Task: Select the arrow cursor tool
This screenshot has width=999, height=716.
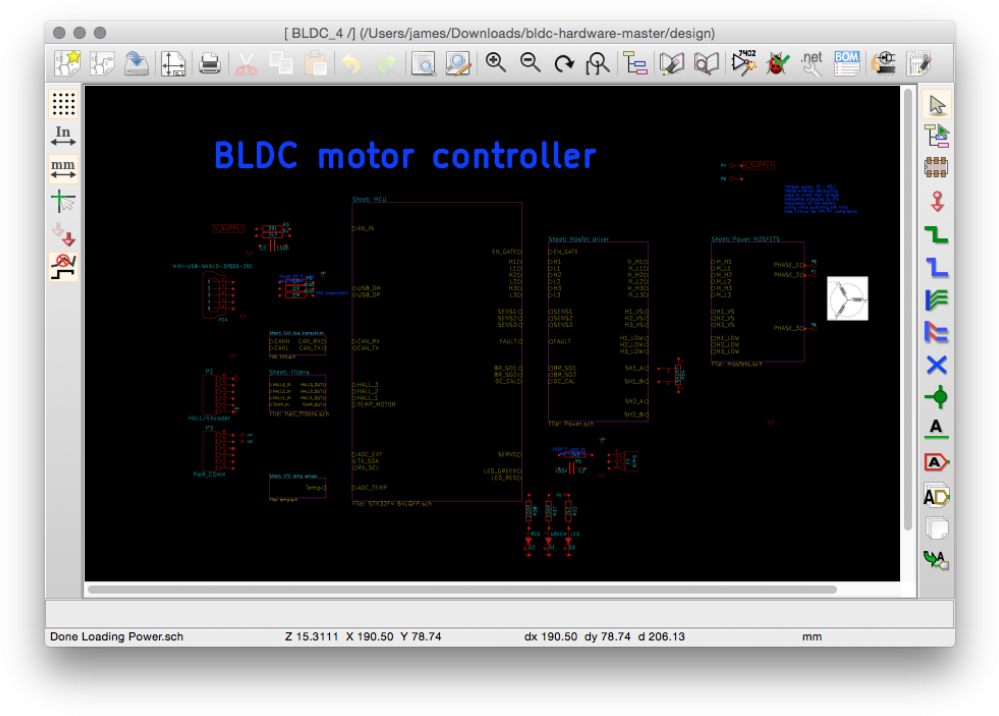Action: click(x=937, y=104)
